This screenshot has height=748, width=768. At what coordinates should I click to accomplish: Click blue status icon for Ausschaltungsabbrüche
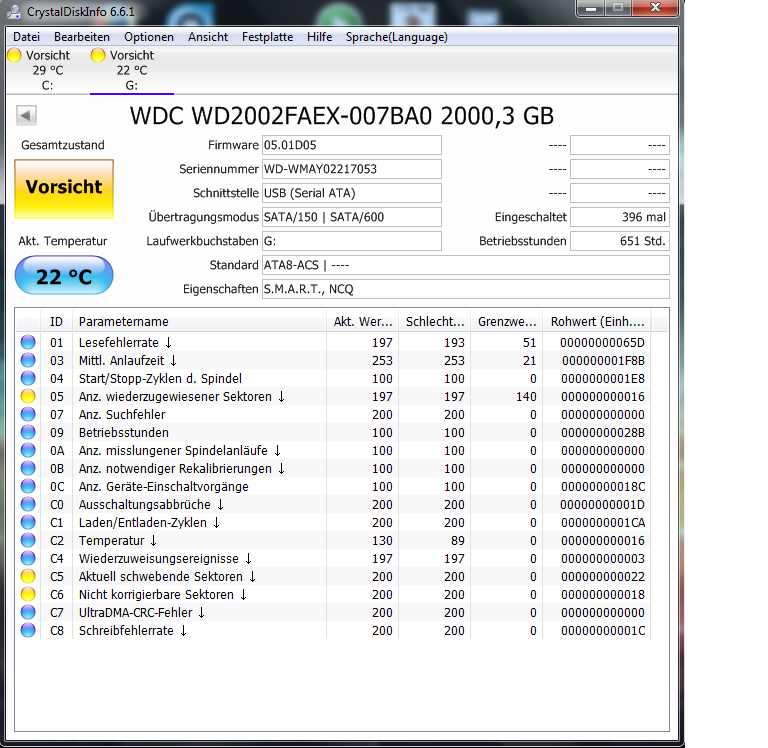28,504
